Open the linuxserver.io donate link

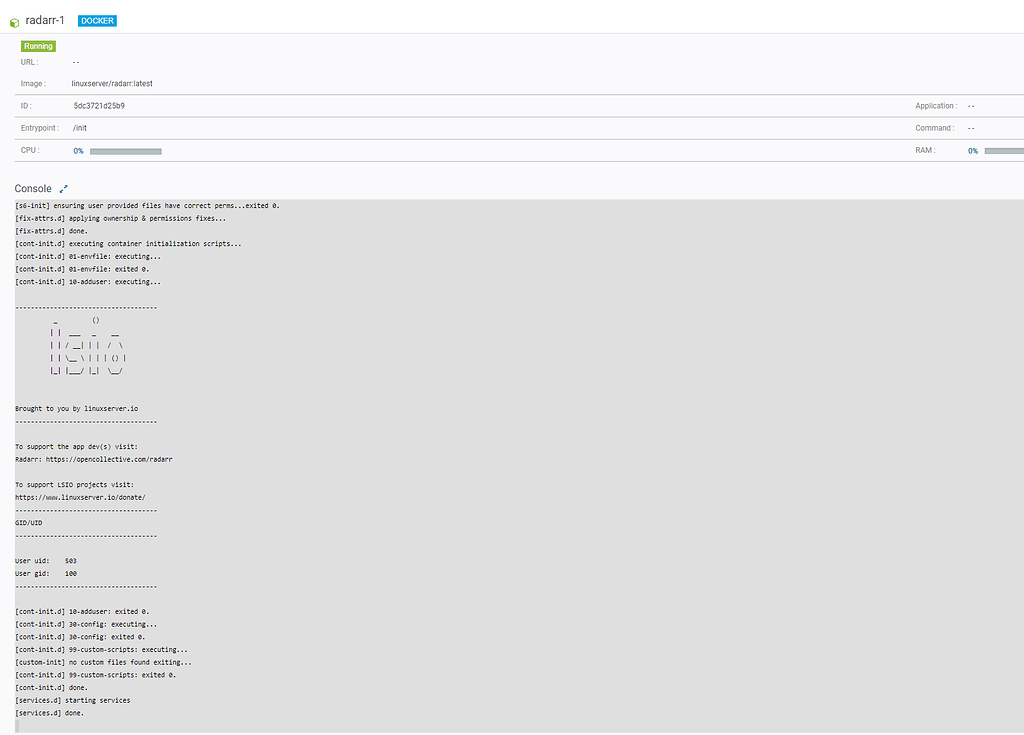click(x=80, y=497)
